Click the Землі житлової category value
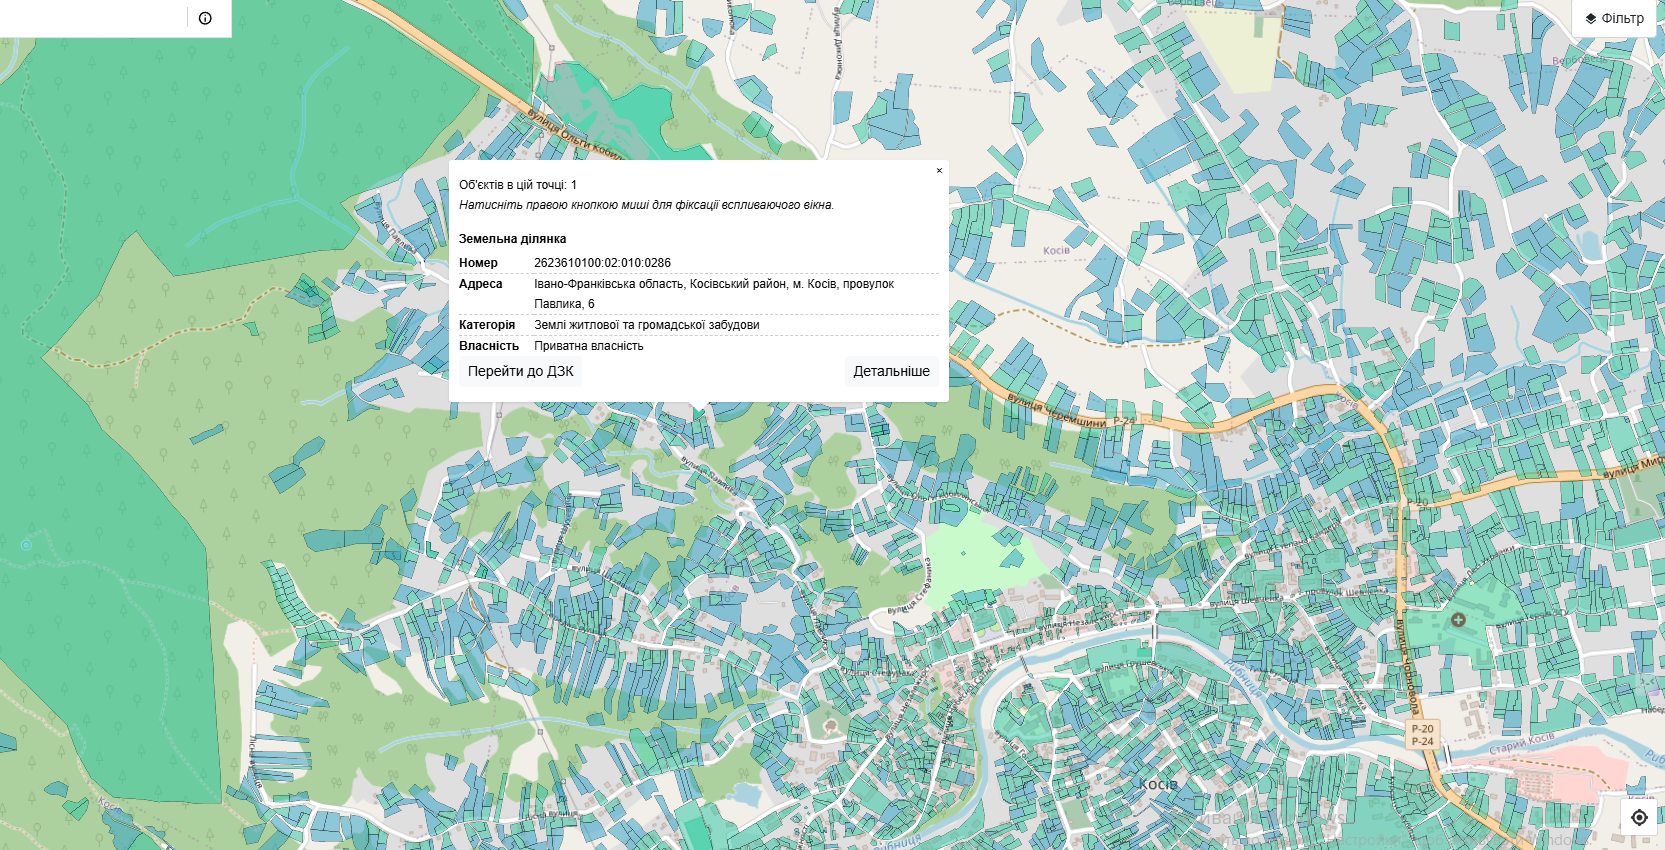Image resolution: width=1665 pixels, height=850 pixels. 646,325
